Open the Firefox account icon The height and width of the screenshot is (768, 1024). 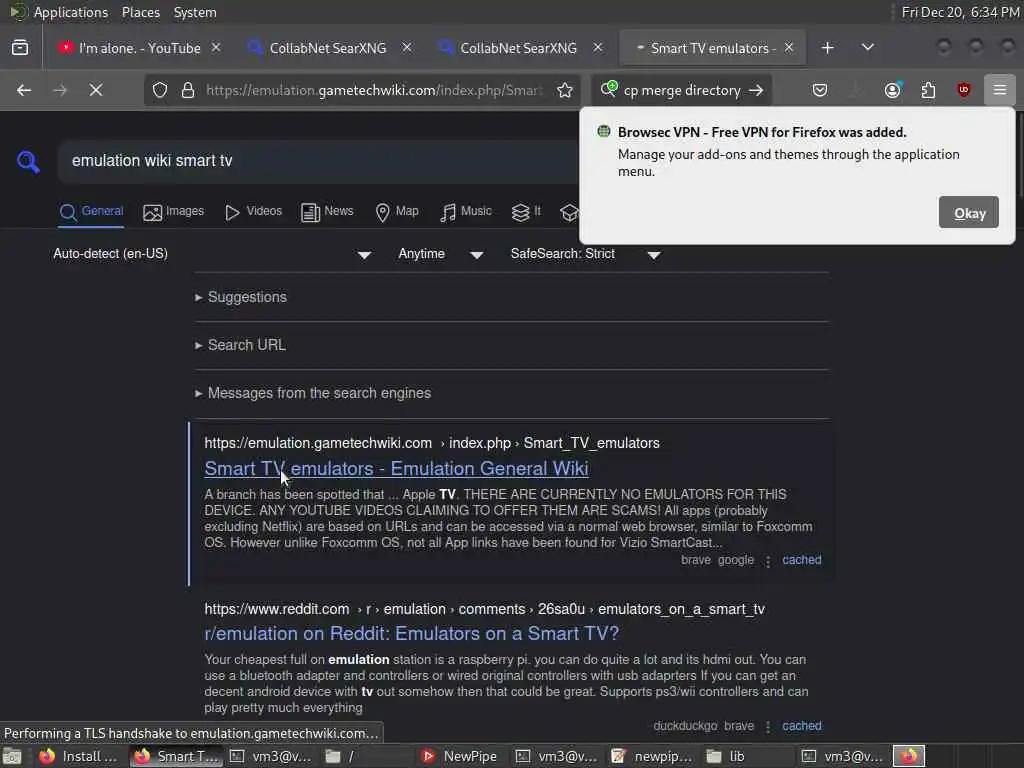coord(893,90)
